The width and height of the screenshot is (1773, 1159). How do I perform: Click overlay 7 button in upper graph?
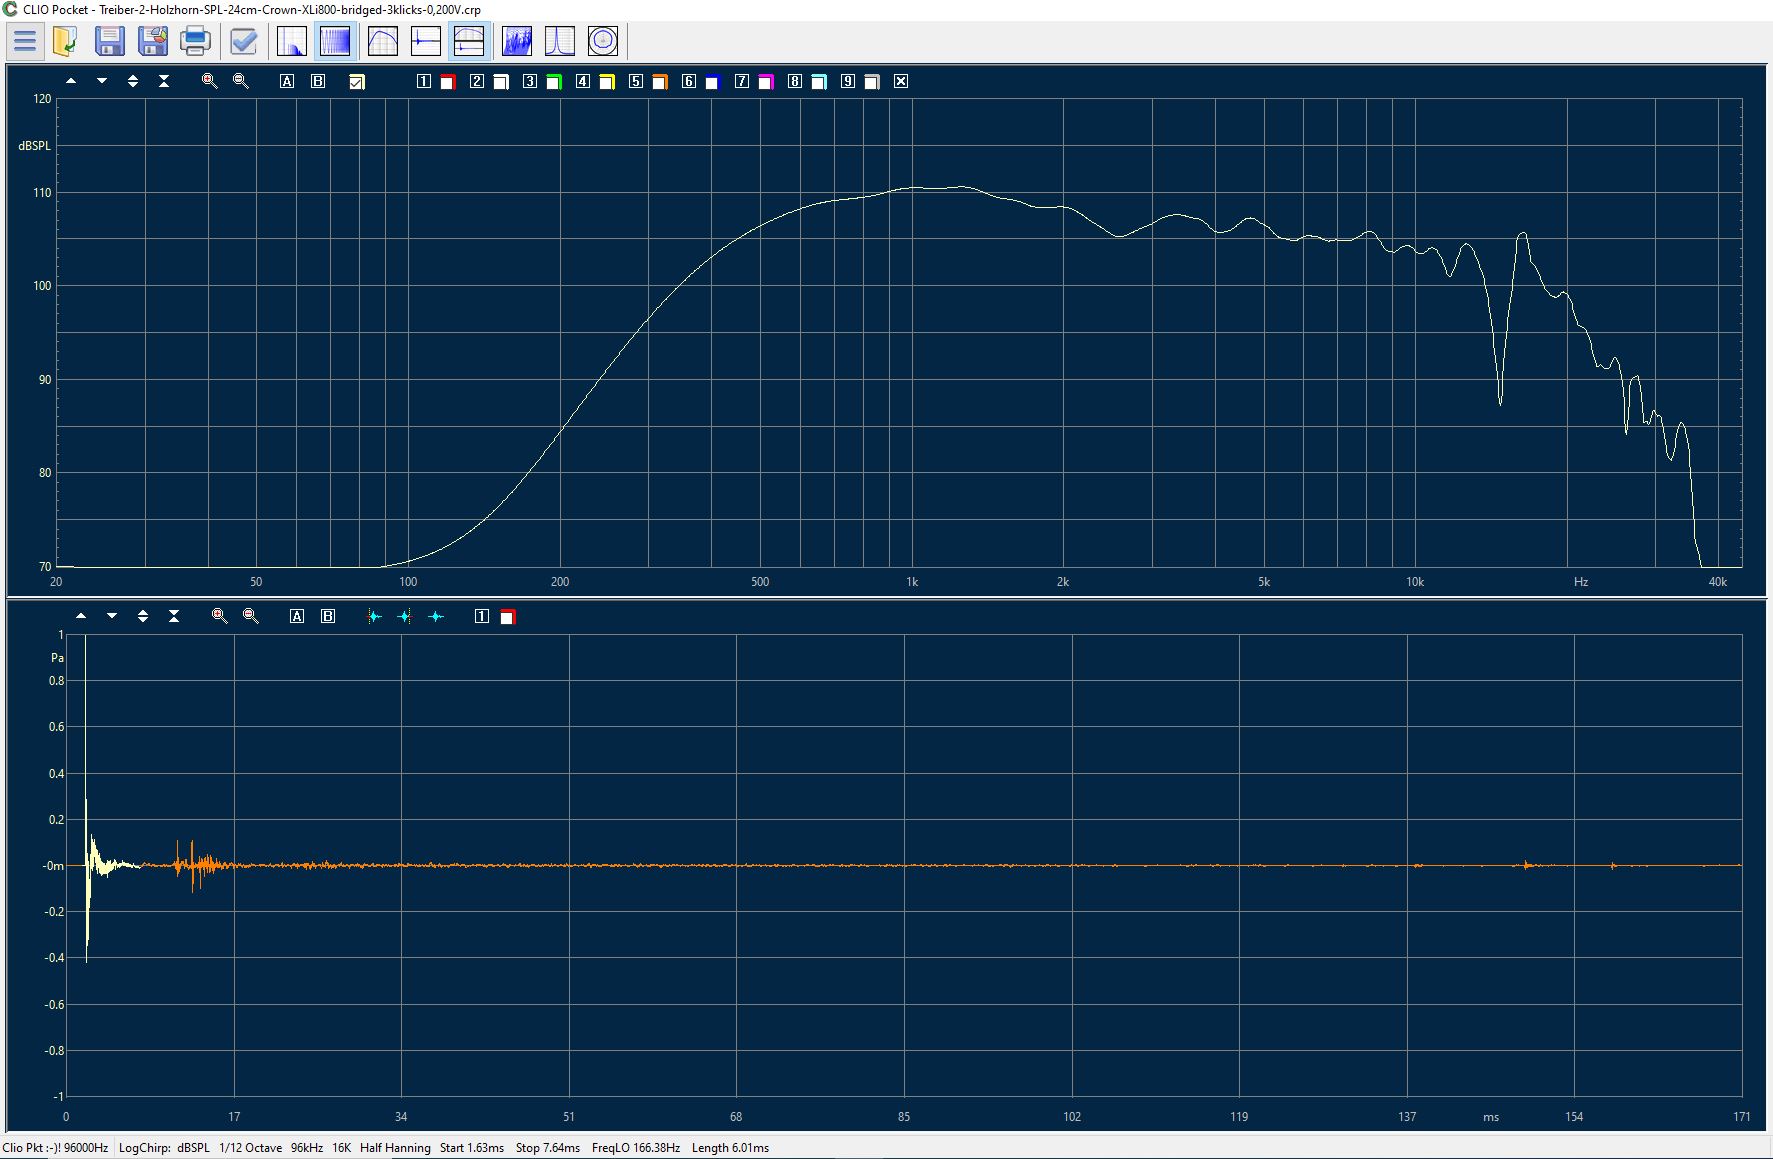pyautogui.click(x=742, y=81)
